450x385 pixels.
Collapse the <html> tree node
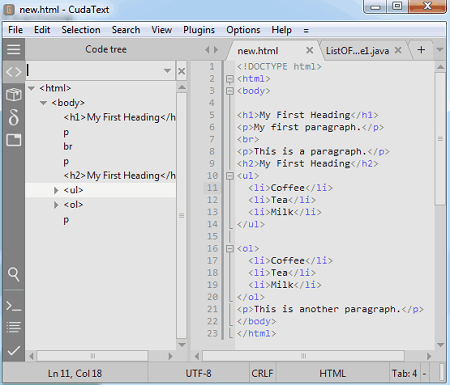(31, 88)
